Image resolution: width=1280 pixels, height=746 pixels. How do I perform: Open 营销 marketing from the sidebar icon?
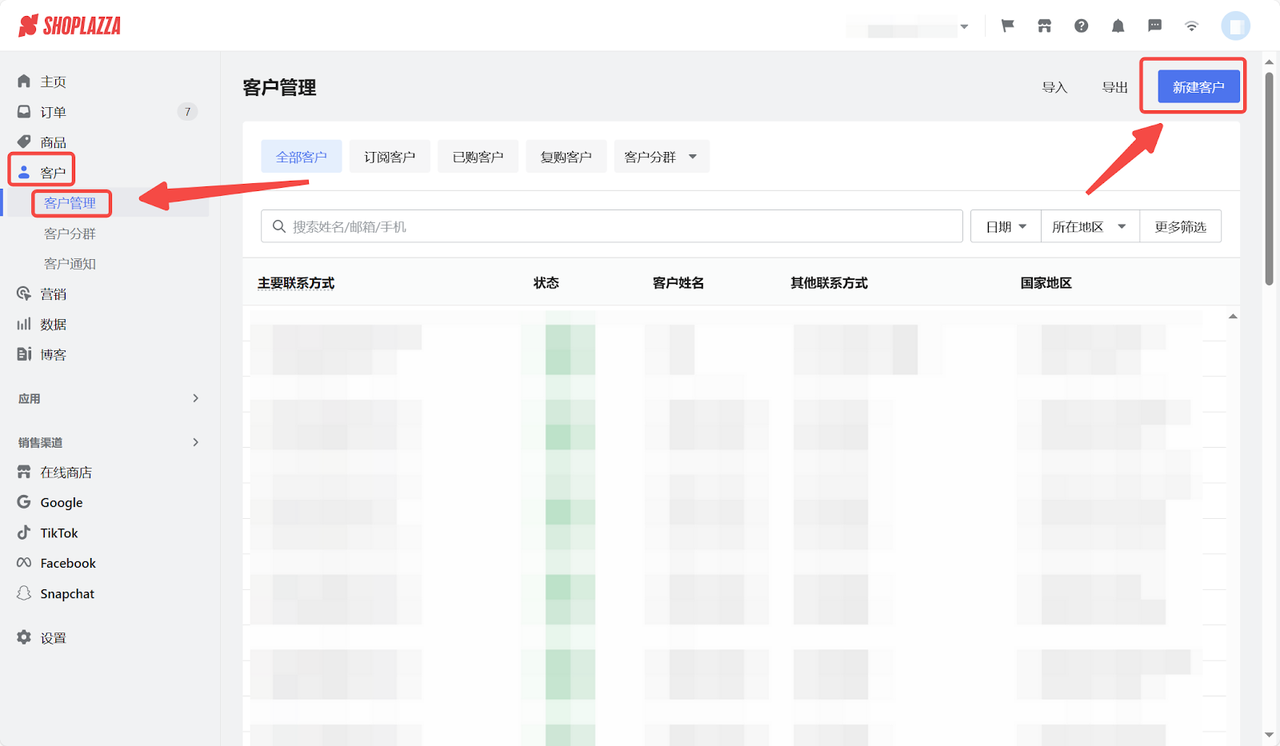(23, 293)
